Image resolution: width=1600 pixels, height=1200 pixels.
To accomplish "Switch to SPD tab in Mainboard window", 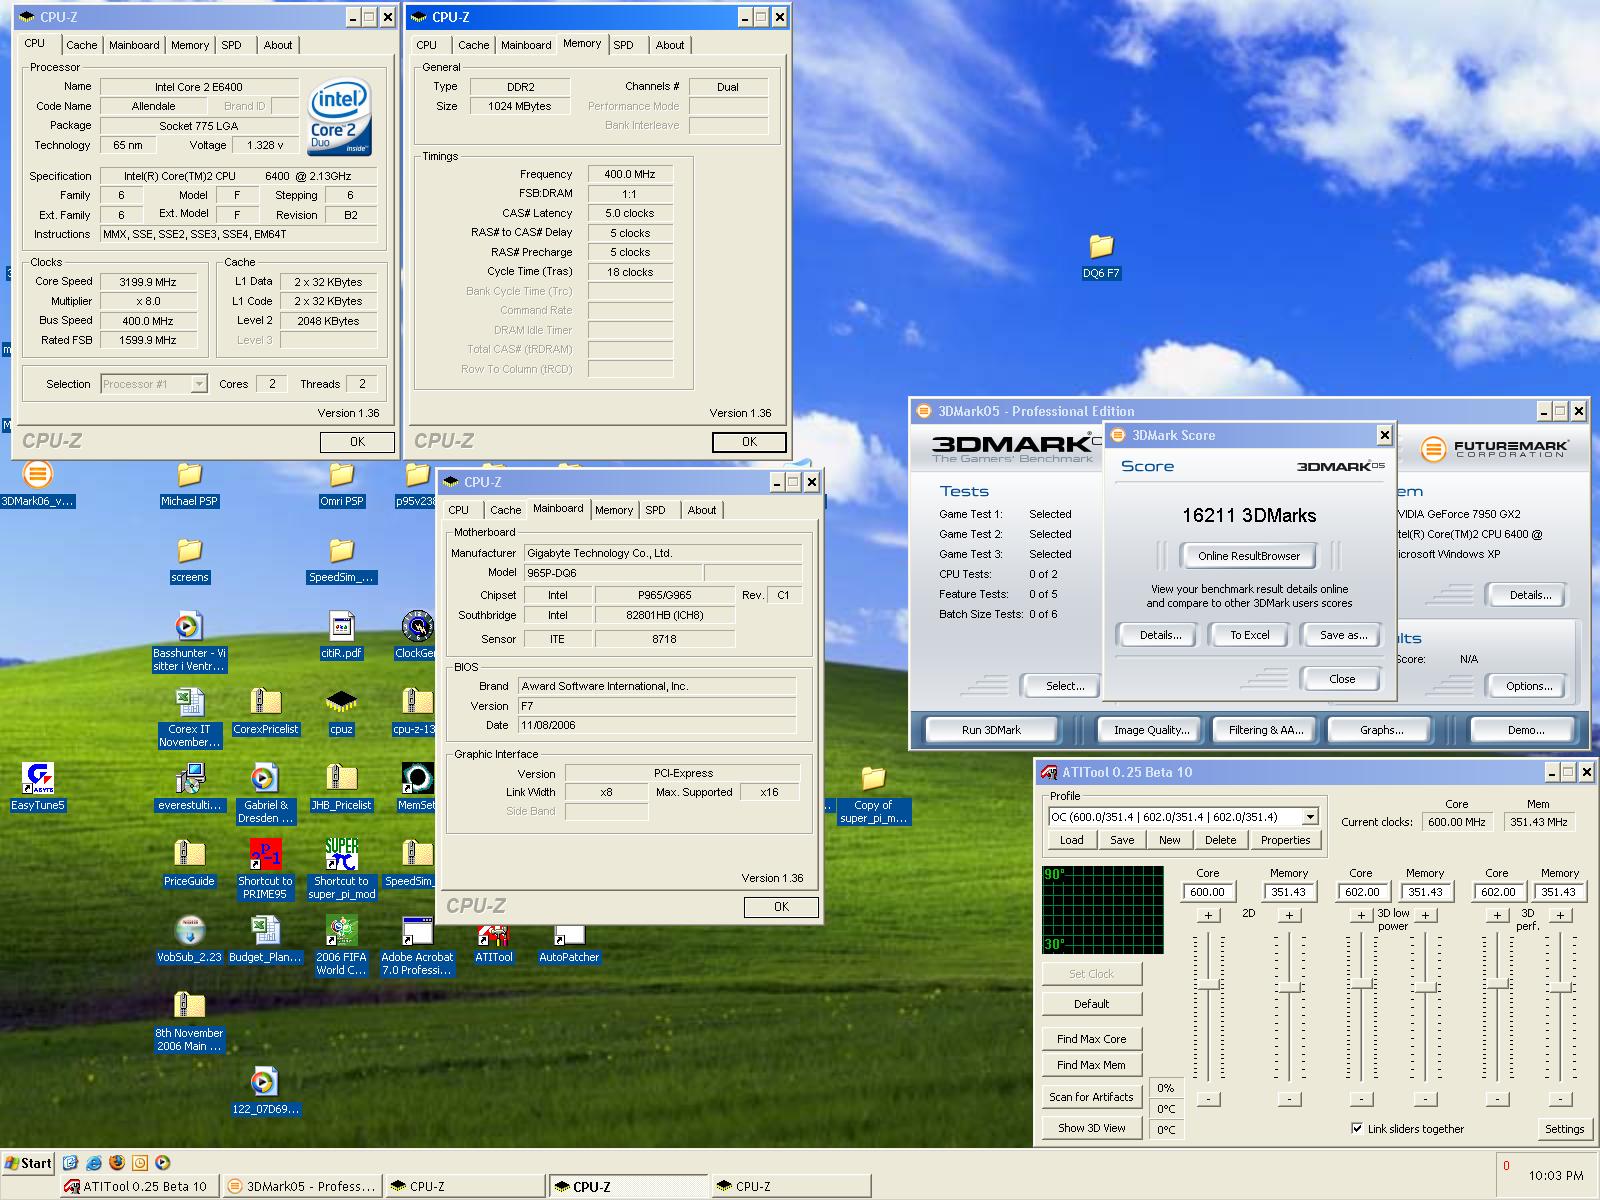I will pos(656,510).
